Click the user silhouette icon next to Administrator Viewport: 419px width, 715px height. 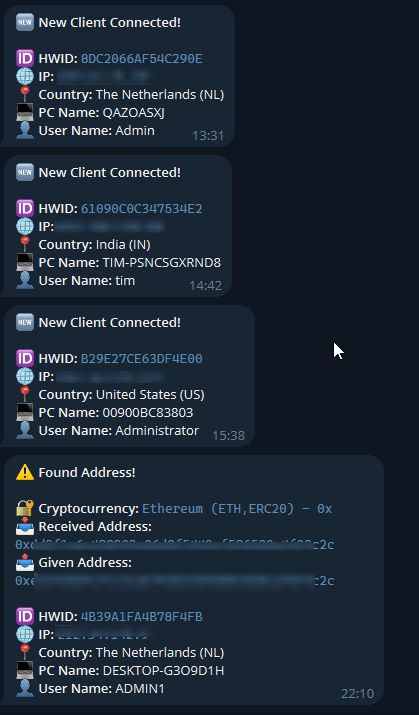[x=25, y=430]
